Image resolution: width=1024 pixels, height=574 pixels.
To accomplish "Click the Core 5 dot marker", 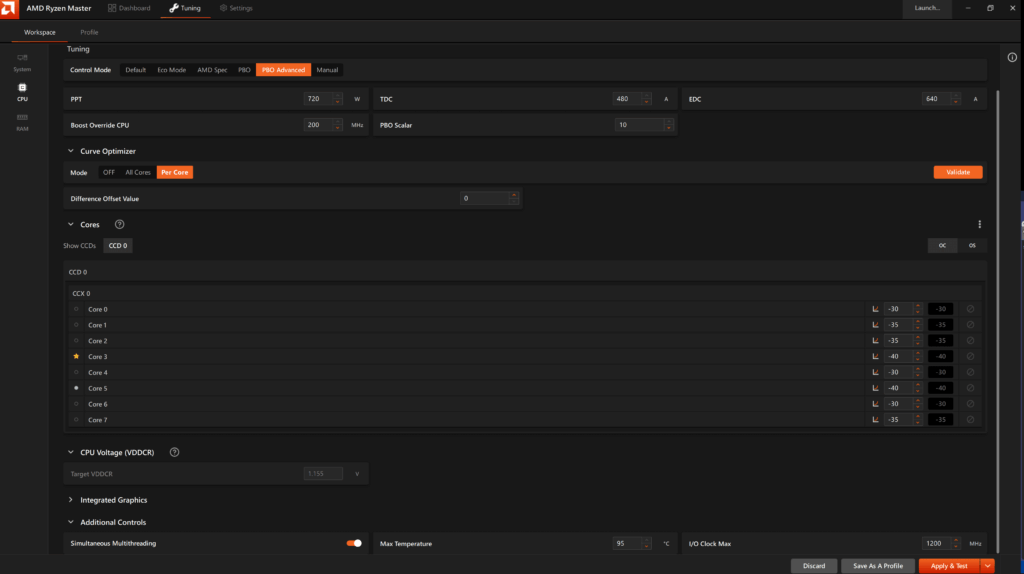I will 76,388.
